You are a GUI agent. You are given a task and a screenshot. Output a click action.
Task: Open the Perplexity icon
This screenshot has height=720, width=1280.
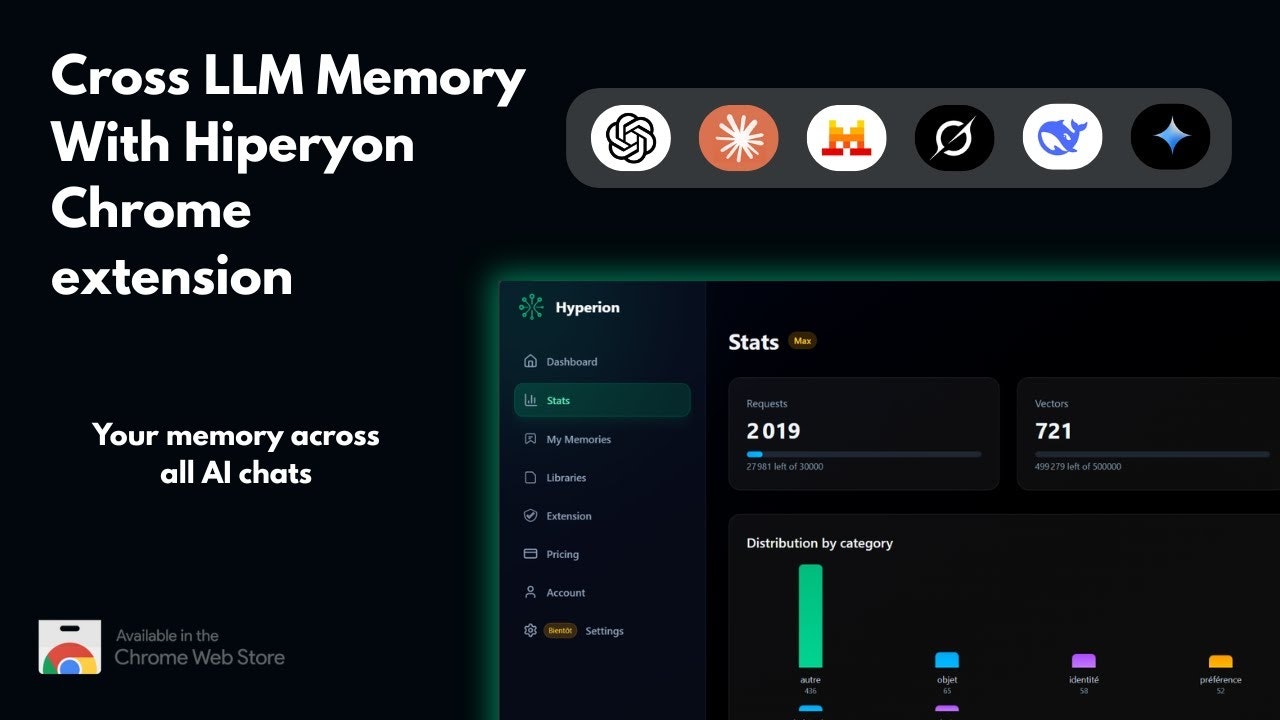coord(954,137)
